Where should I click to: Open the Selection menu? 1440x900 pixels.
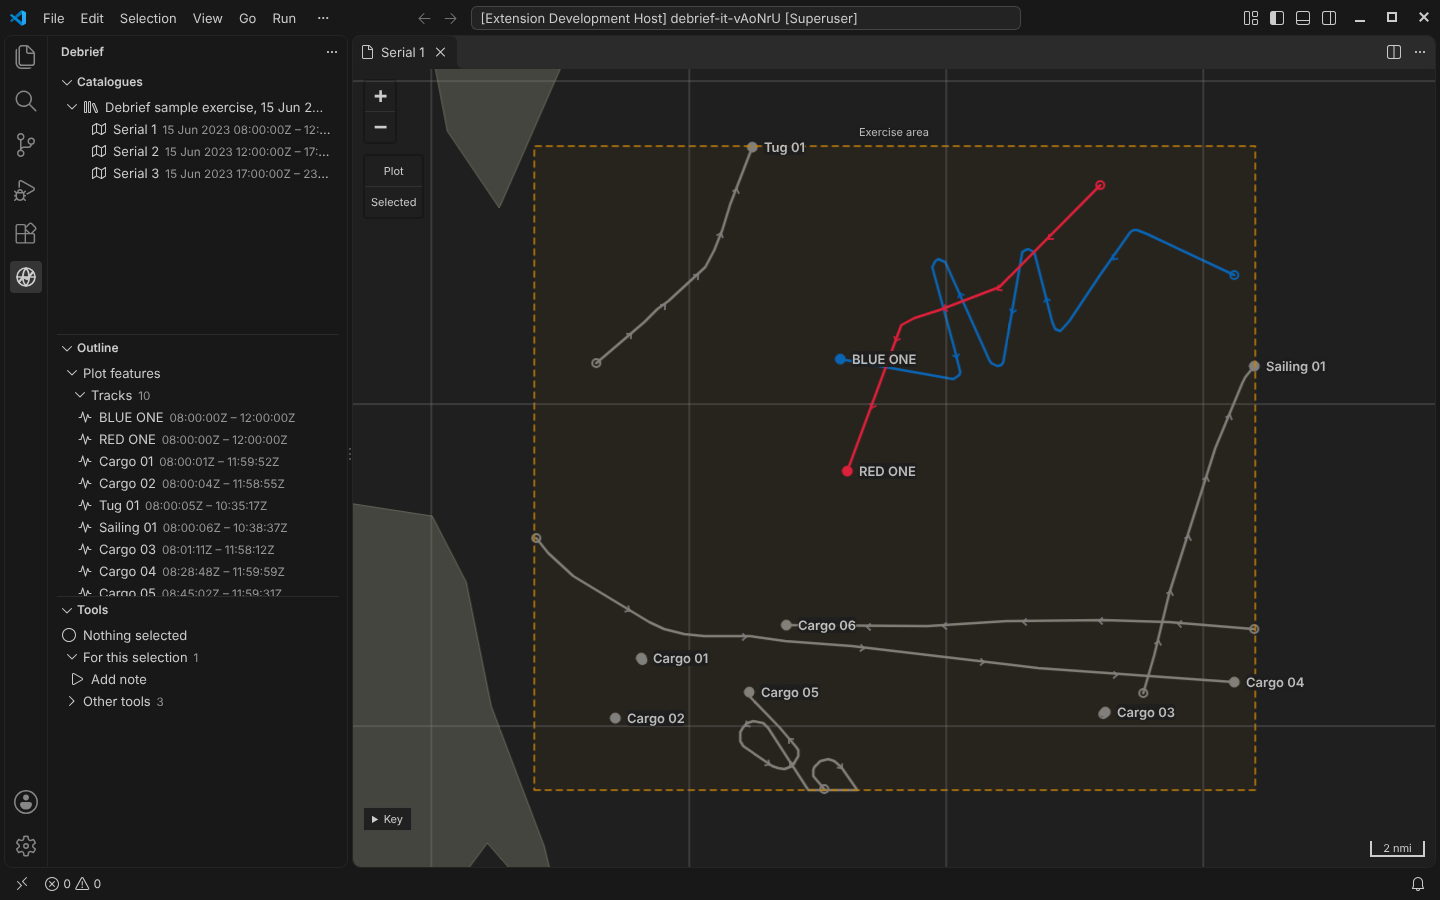pyautogui.click(x=148, y=18)
